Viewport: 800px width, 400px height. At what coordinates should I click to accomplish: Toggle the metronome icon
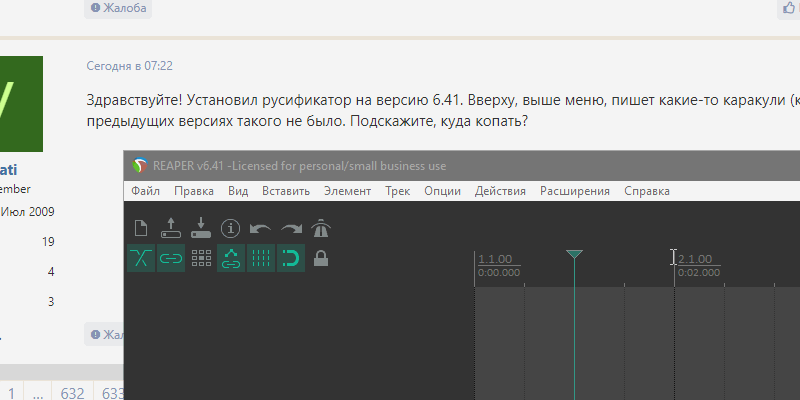321,228
